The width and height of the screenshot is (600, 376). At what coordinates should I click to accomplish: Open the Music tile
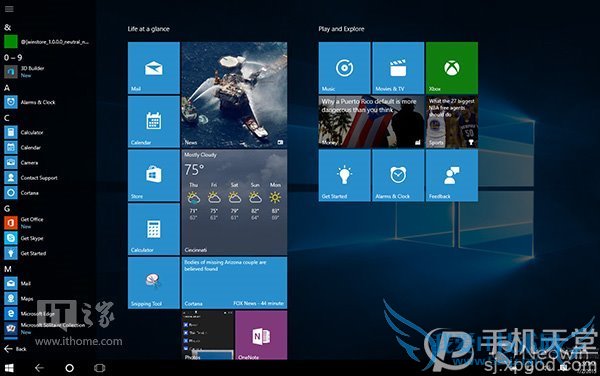point(344,68)
